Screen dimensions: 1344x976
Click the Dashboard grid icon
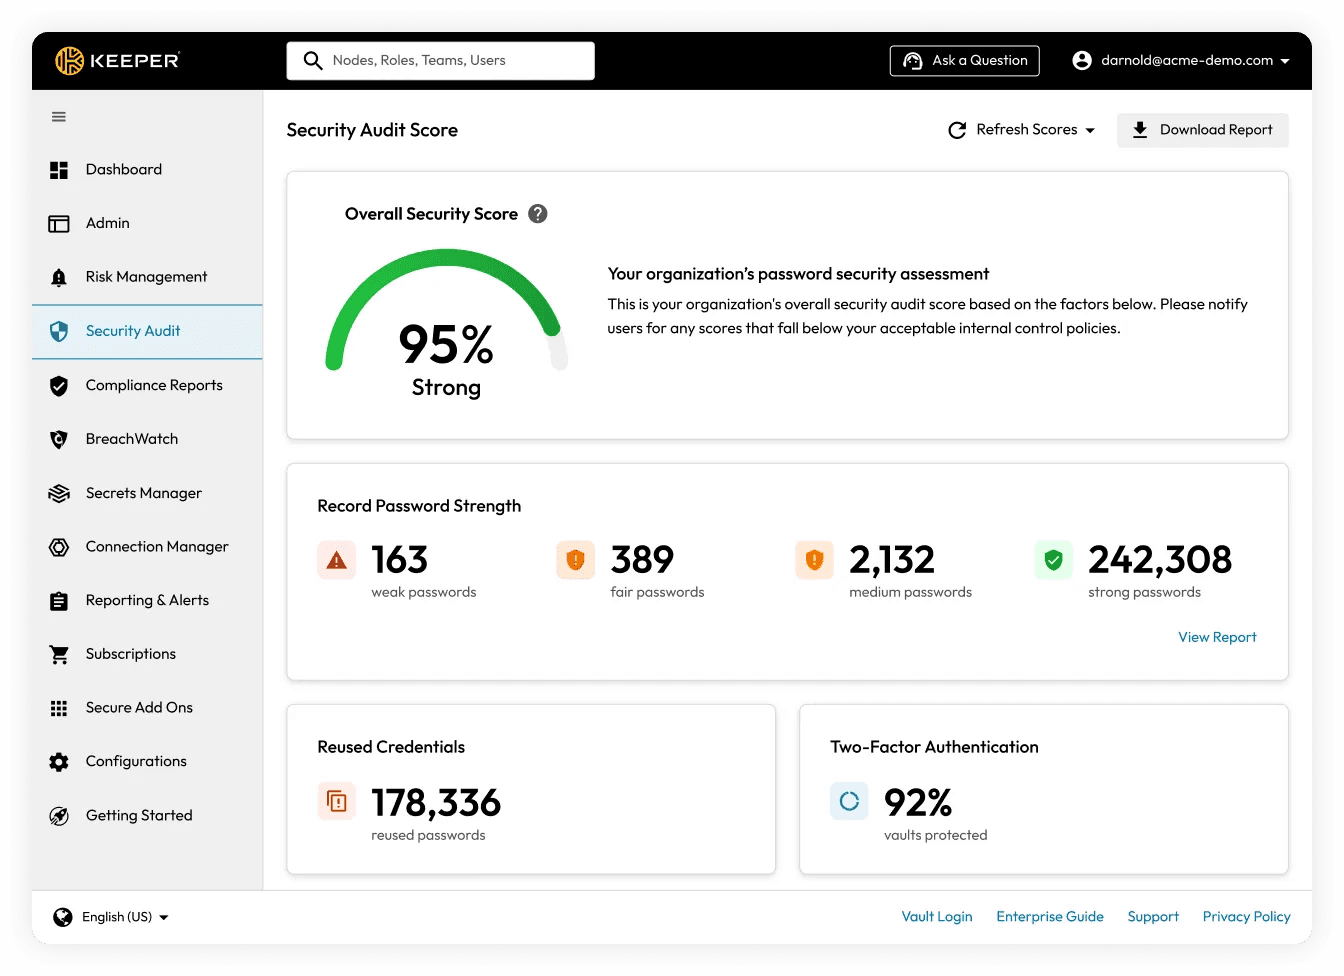(x=59, y=170)
